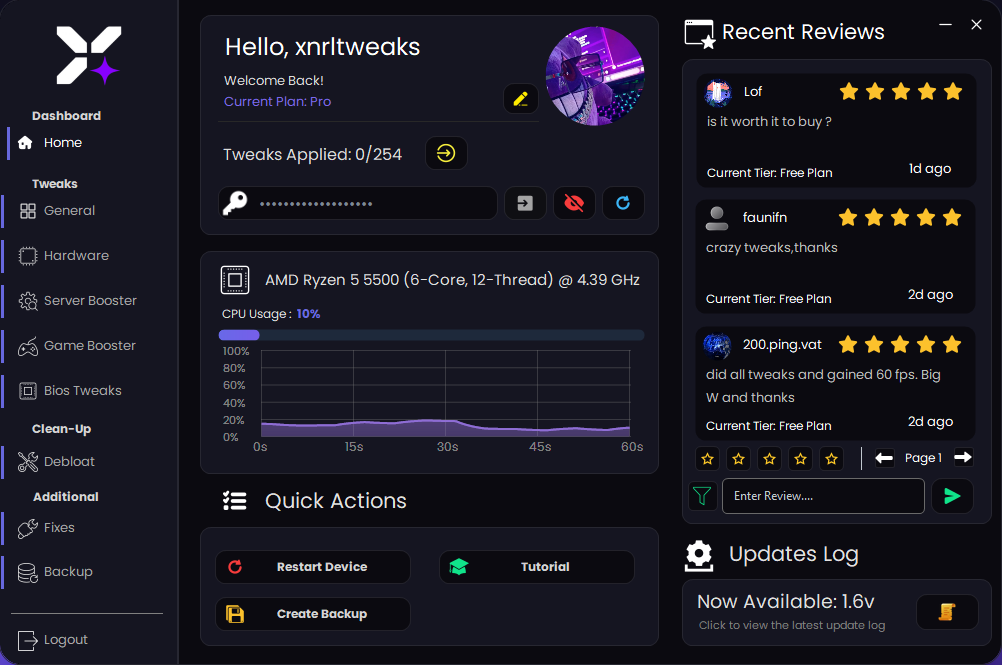Screen dimensions: 1002x665
Task: Navigate to Bios Tweaks page
Action: click(x=82, y=391)
